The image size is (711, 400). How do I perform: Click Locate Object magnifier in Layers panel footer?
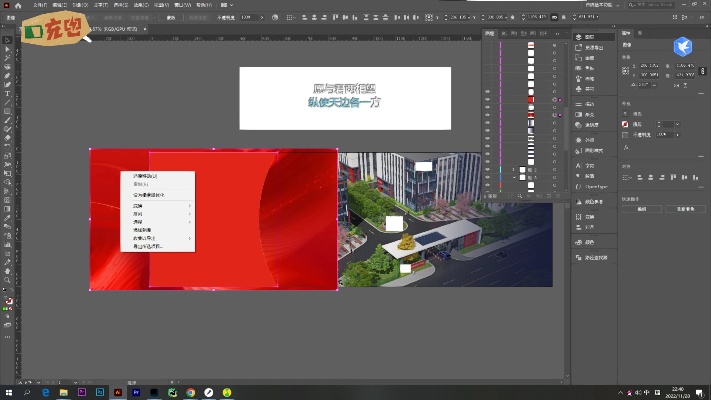(520, 196)
